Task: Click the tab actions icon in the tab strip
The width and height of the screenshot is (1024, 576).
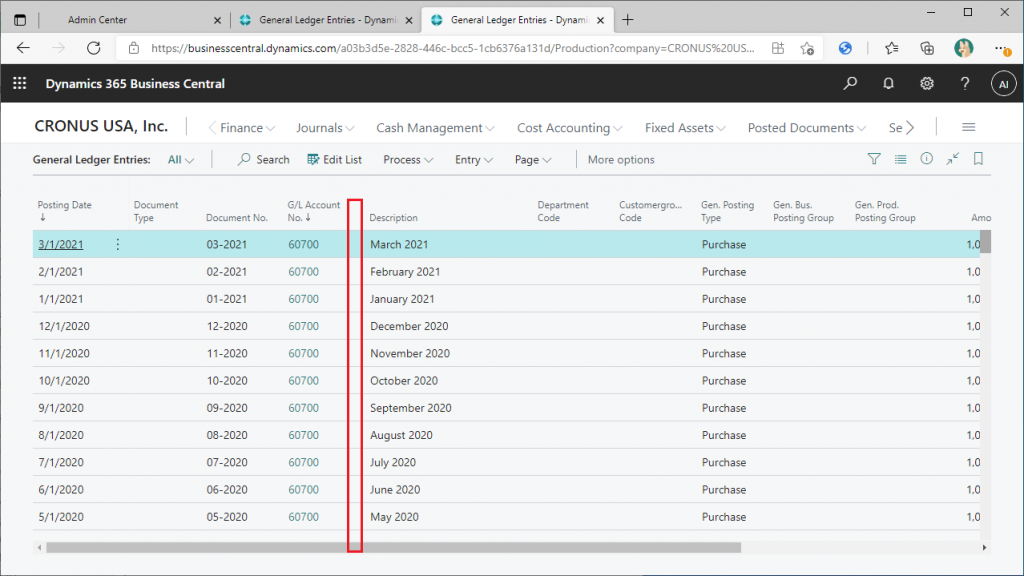Action: [20, 20]
